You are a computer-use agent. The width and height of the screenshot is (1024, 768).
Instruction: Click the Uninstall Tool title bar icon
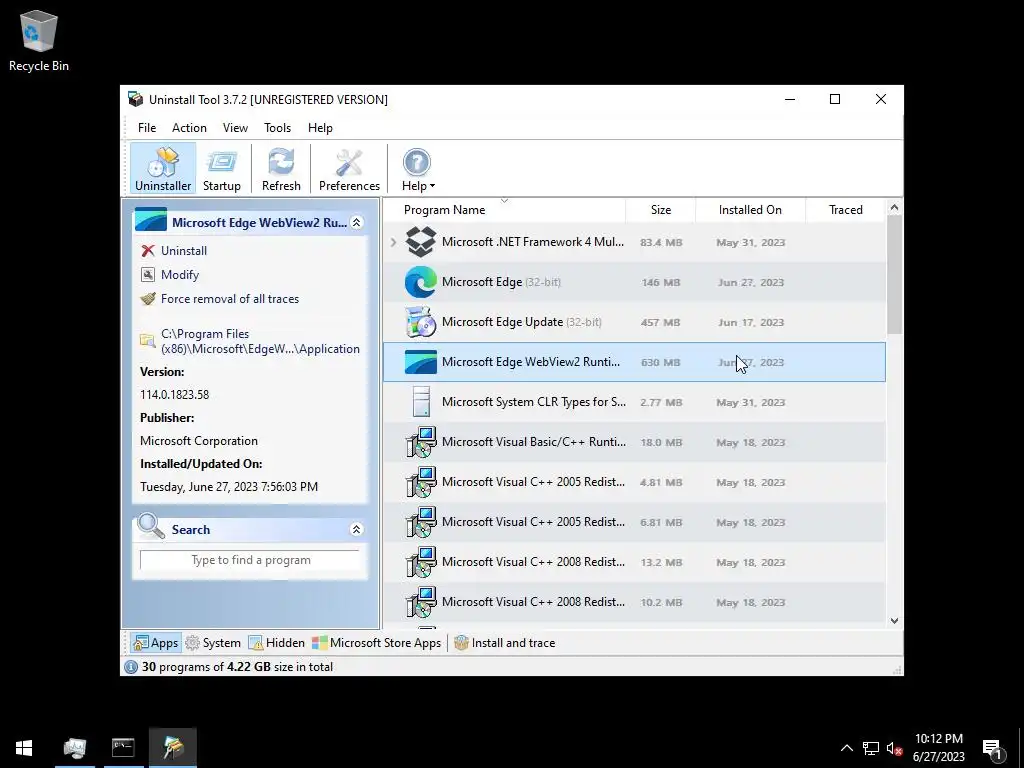[135, 99]
